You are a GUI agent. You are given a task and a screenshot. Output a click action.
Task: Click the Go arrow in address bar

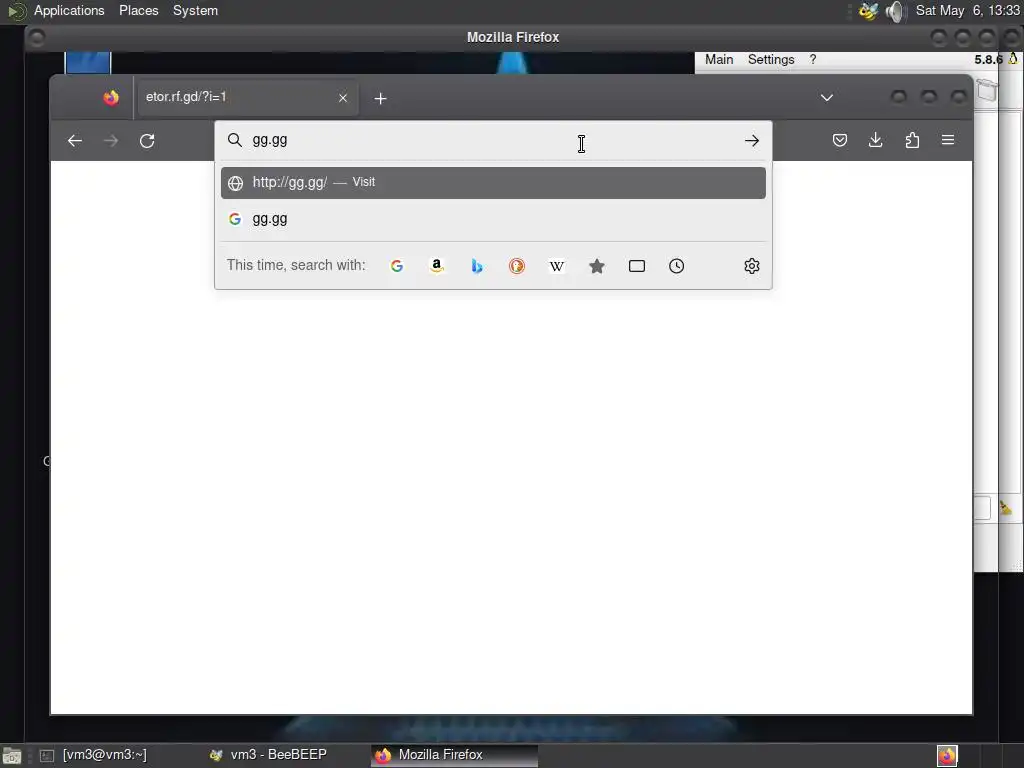(752, 140)
